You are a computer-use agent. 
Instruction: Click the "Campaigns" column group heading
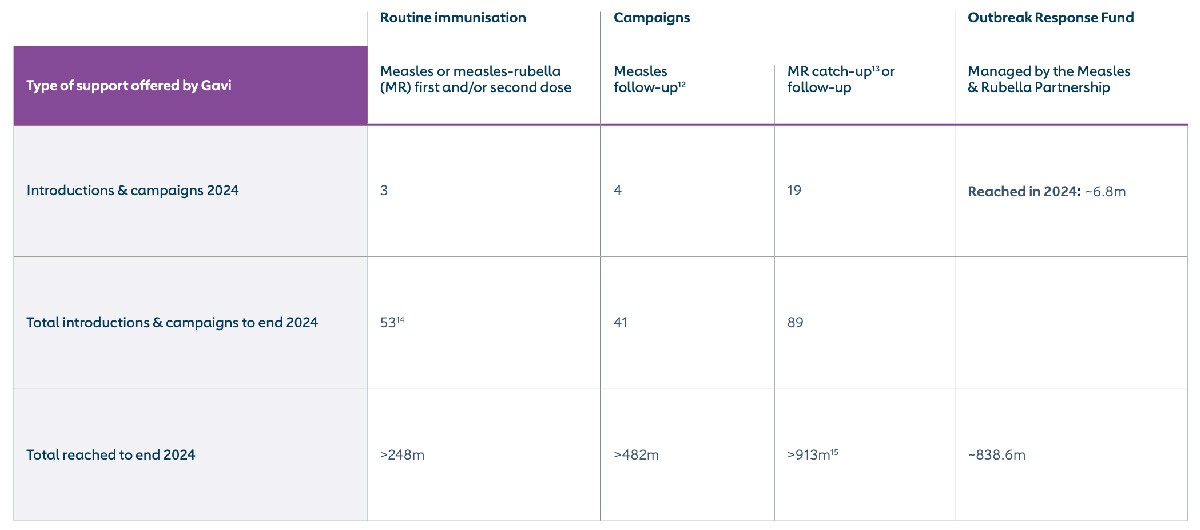point(651,18)
